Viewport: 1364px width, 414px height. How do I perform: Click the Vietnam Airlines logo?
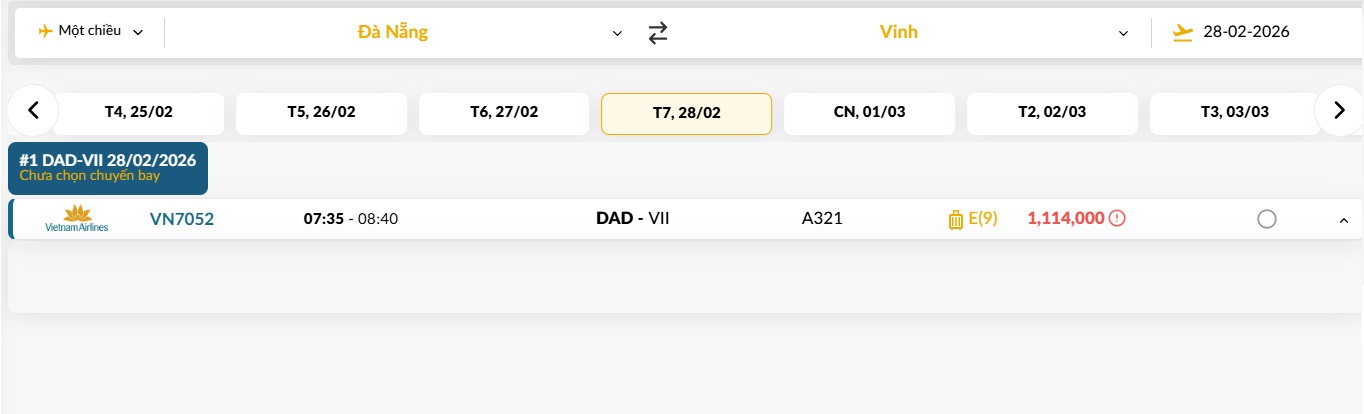[77, 219]
